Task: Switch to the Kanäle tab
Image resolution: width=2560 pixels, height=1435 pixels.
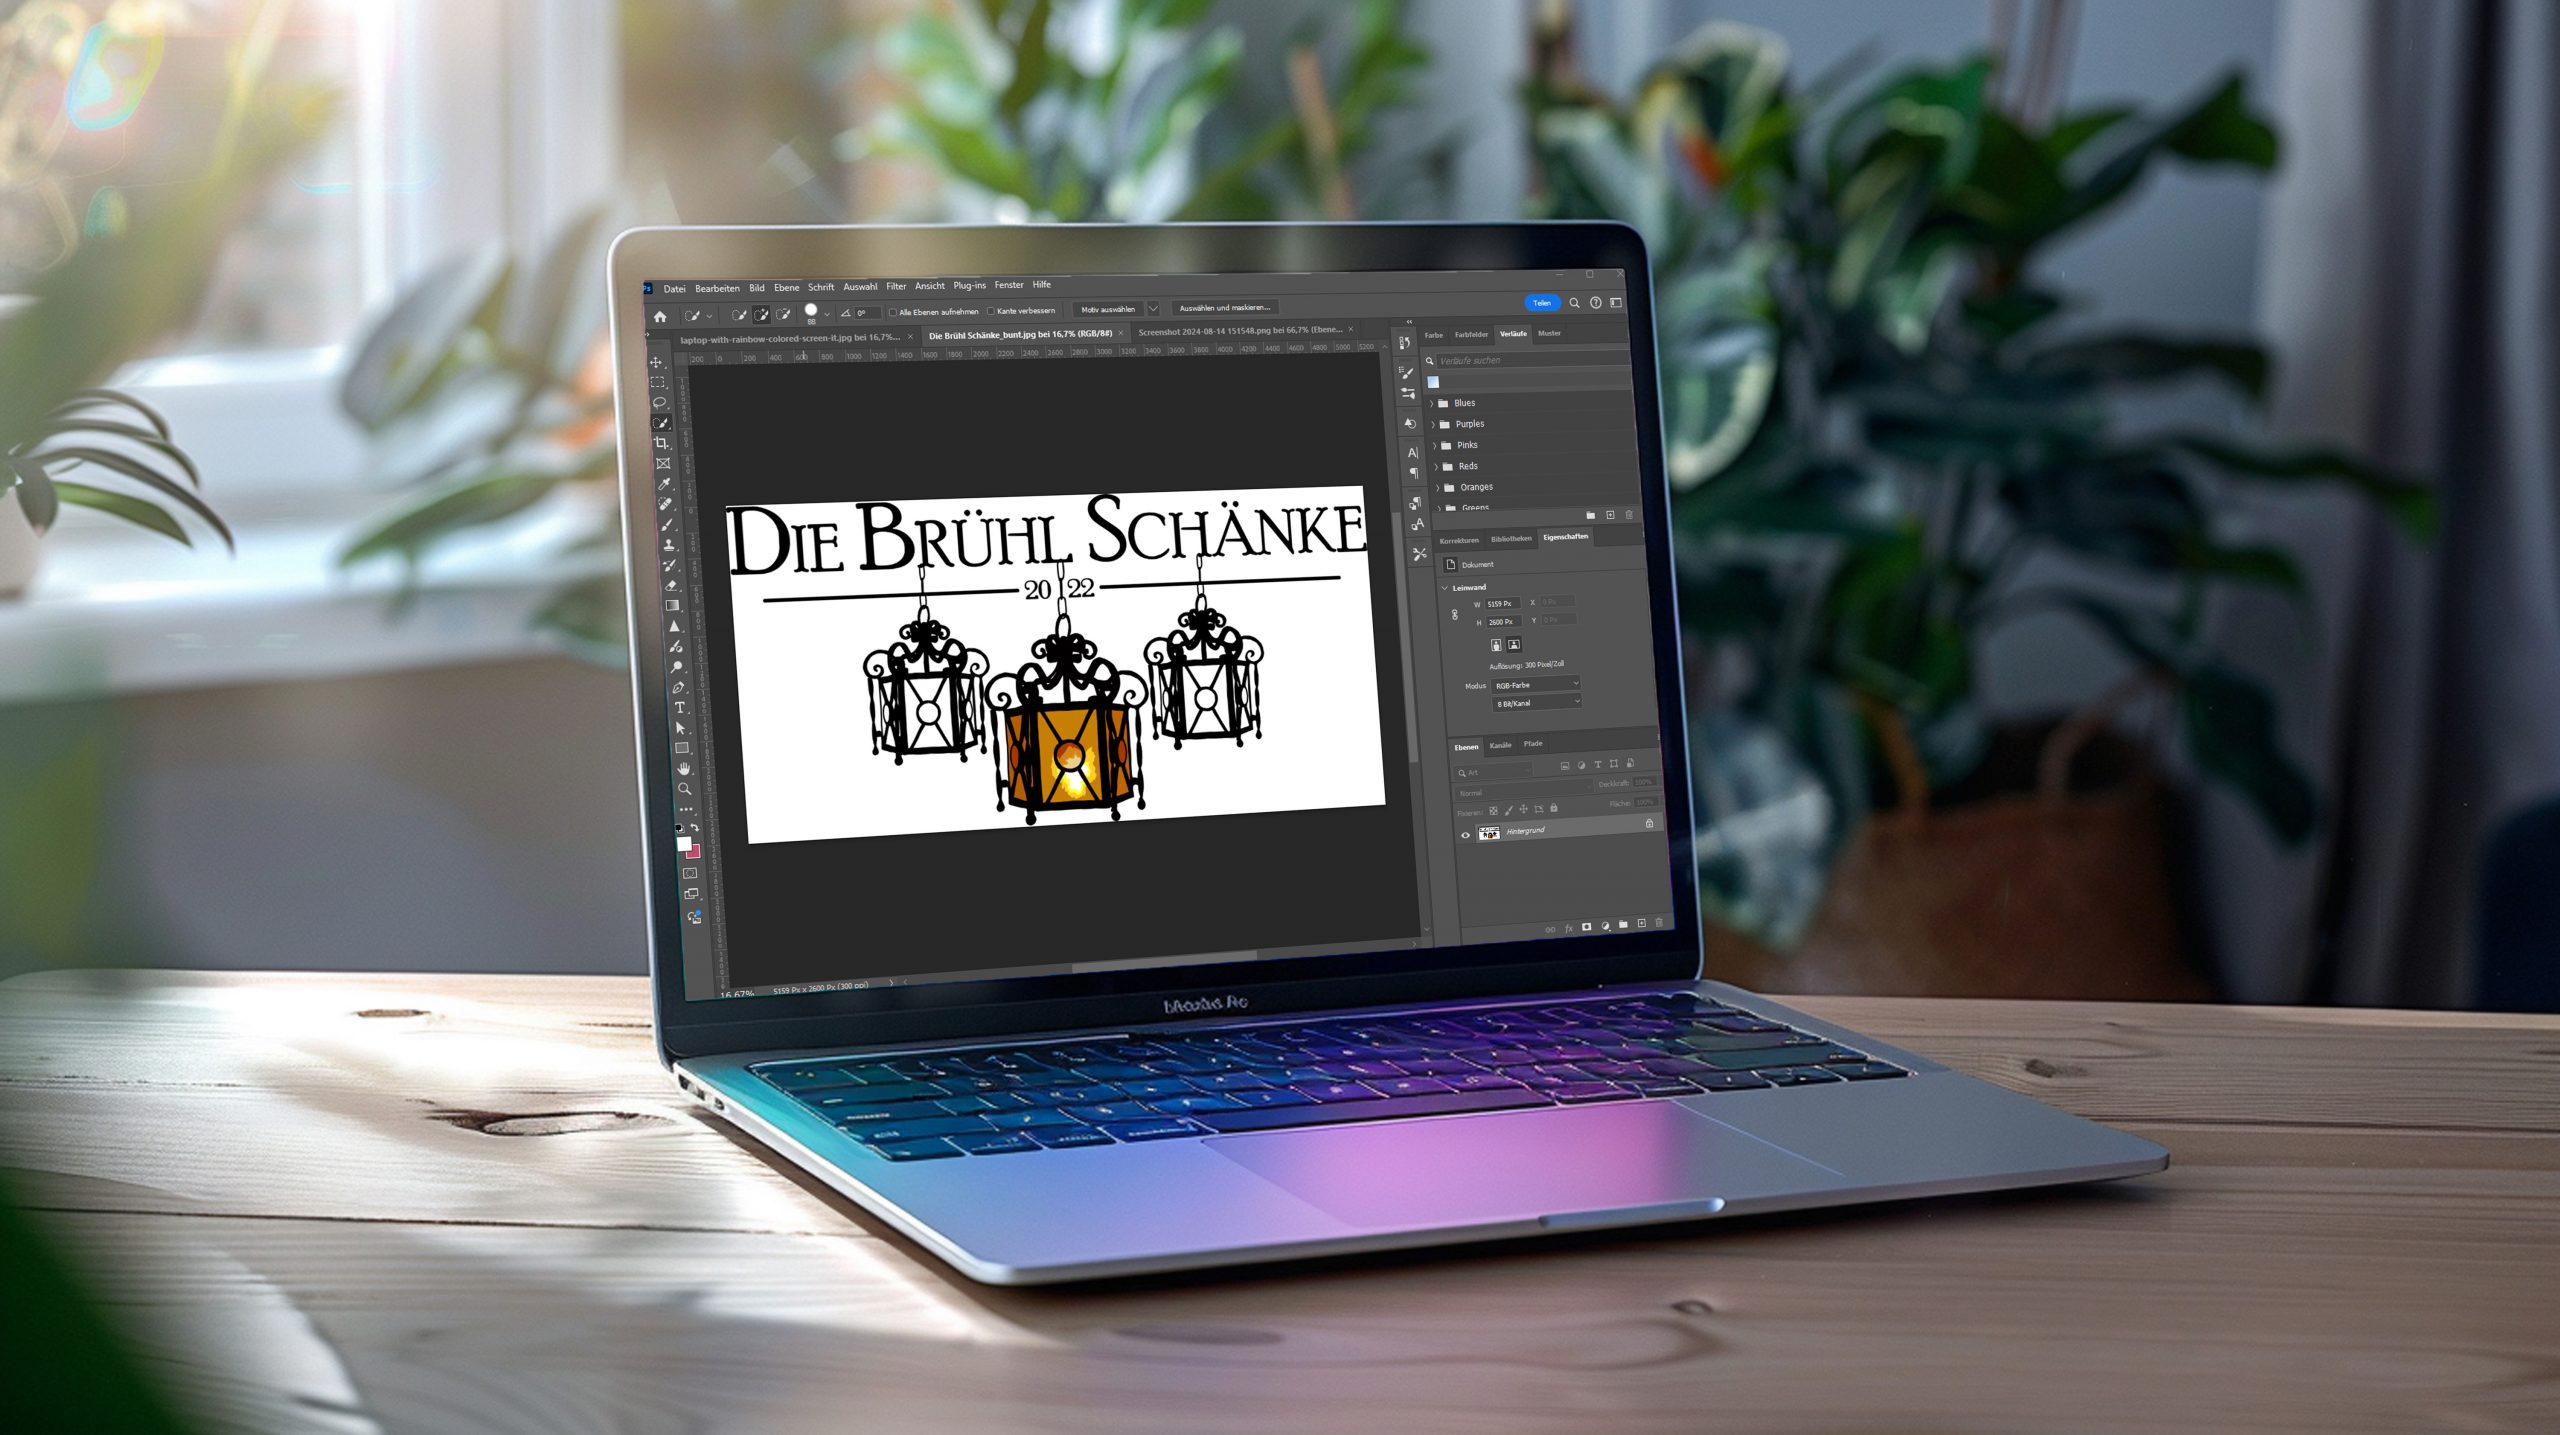Action: coord(1500,745)
